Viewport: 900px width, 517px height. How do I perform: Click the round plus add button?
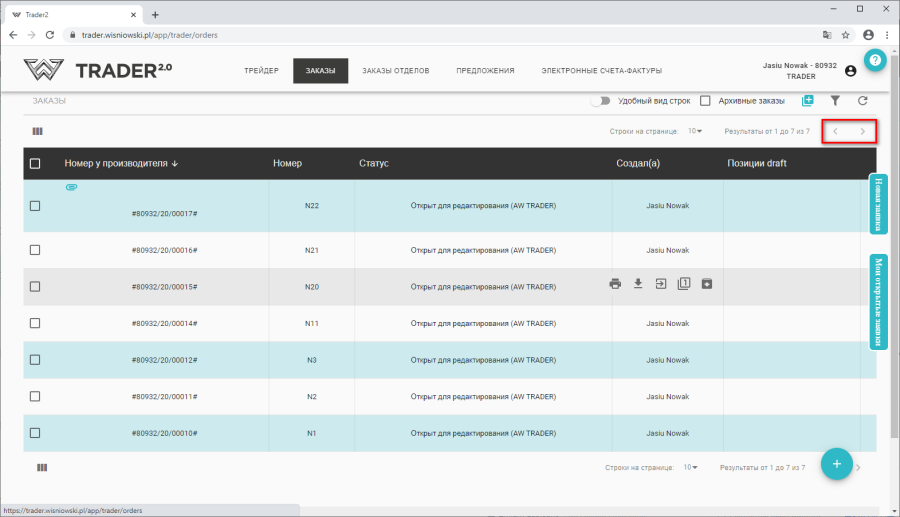[837, 463]
